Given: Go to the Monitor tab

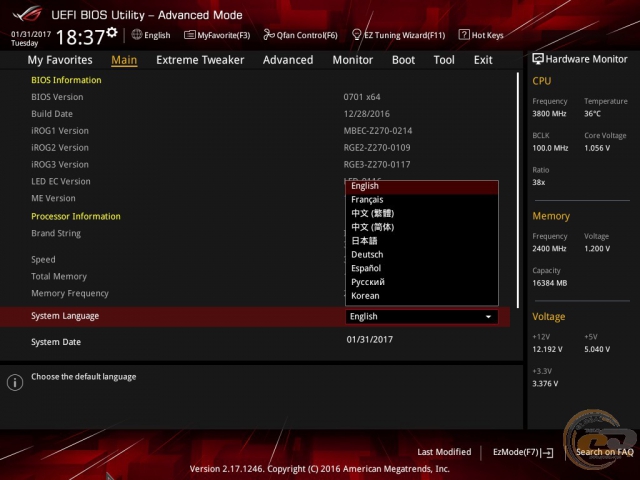Looking at the screenshot, I should (x=353, y=60).
